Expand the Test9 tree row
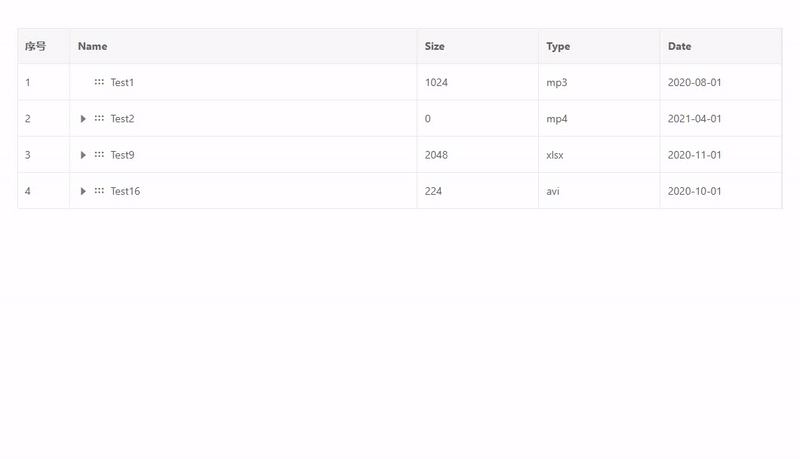The height and width of the screenshot is (459, 800). click(x=83, y=155)
